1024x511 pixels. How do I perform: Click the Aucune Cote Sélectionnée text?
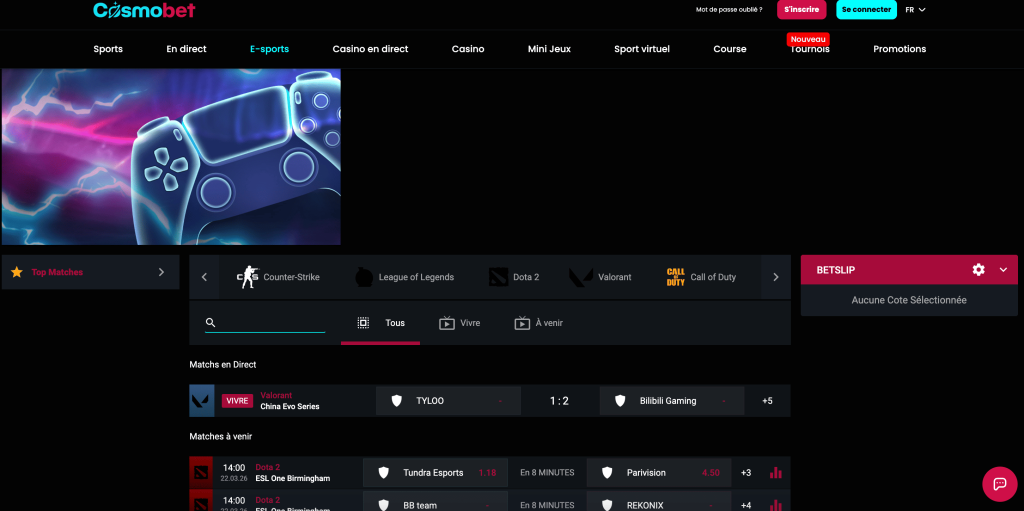coord(909,300)
